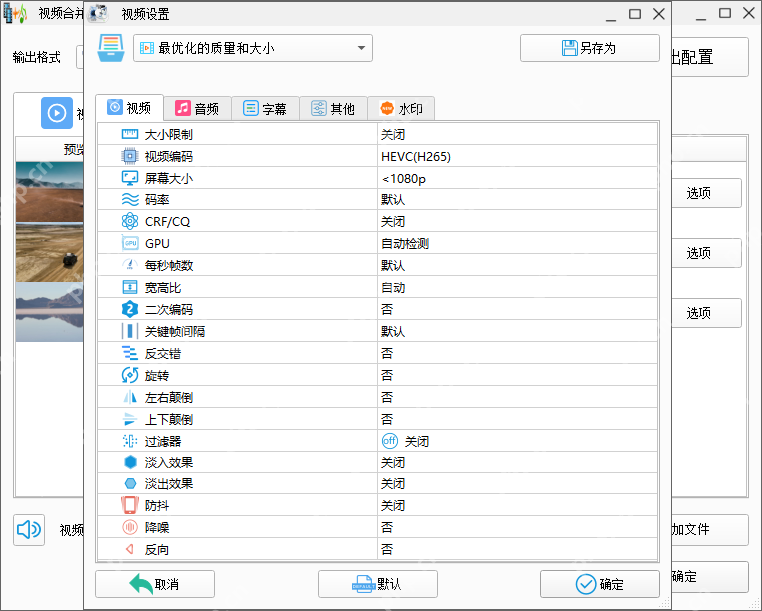Click the CRF/CQ atom icon
The height and width of the screenshot is (611, 762).
pyautogui.click(x=130, y=222)
